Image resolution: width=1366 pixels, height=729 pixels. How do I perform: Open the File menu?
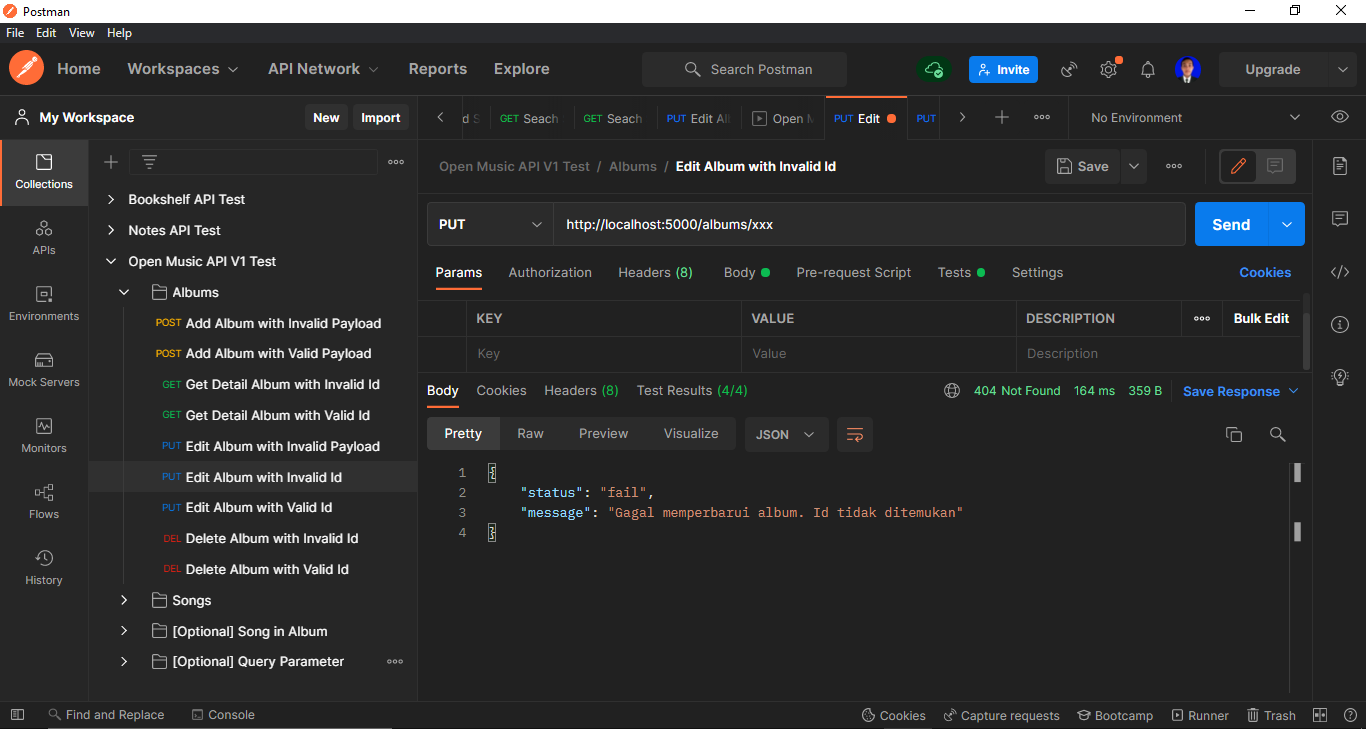click(15, 33)
